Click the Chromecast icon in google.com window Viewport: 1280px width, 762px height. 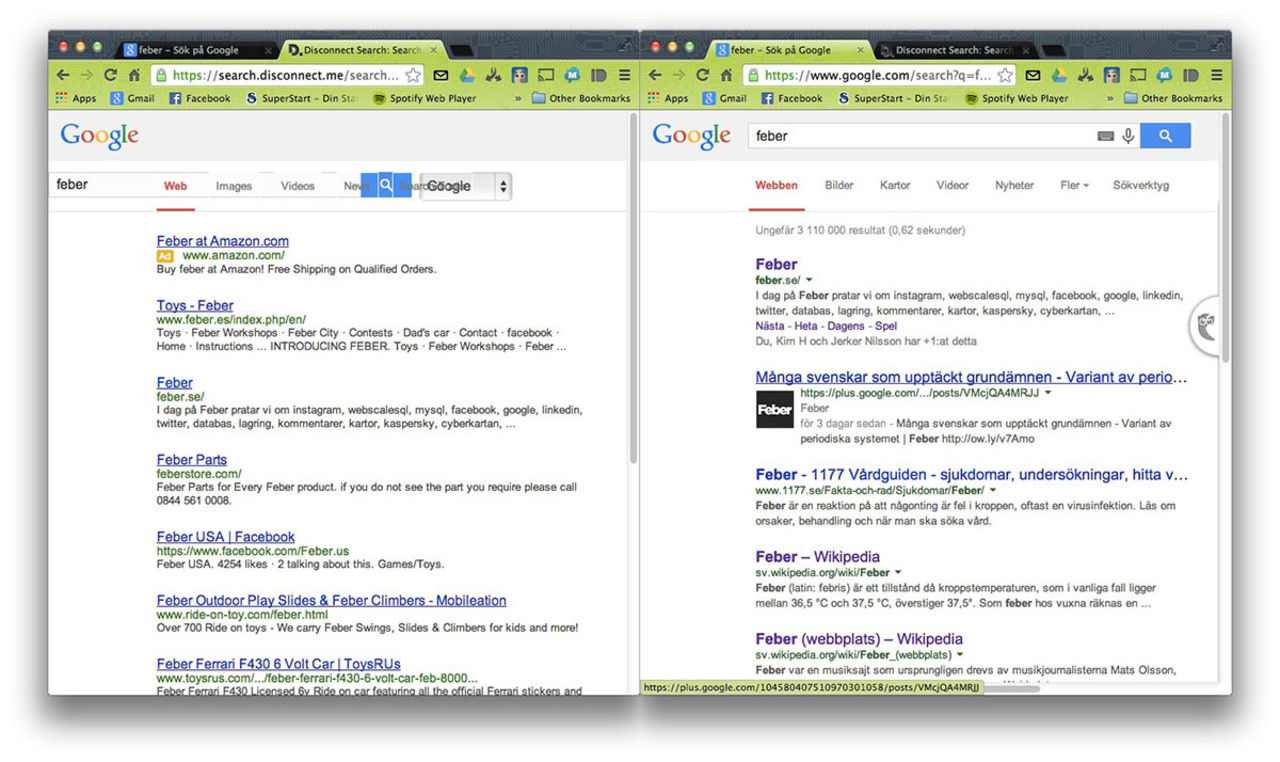point(1138,75)
